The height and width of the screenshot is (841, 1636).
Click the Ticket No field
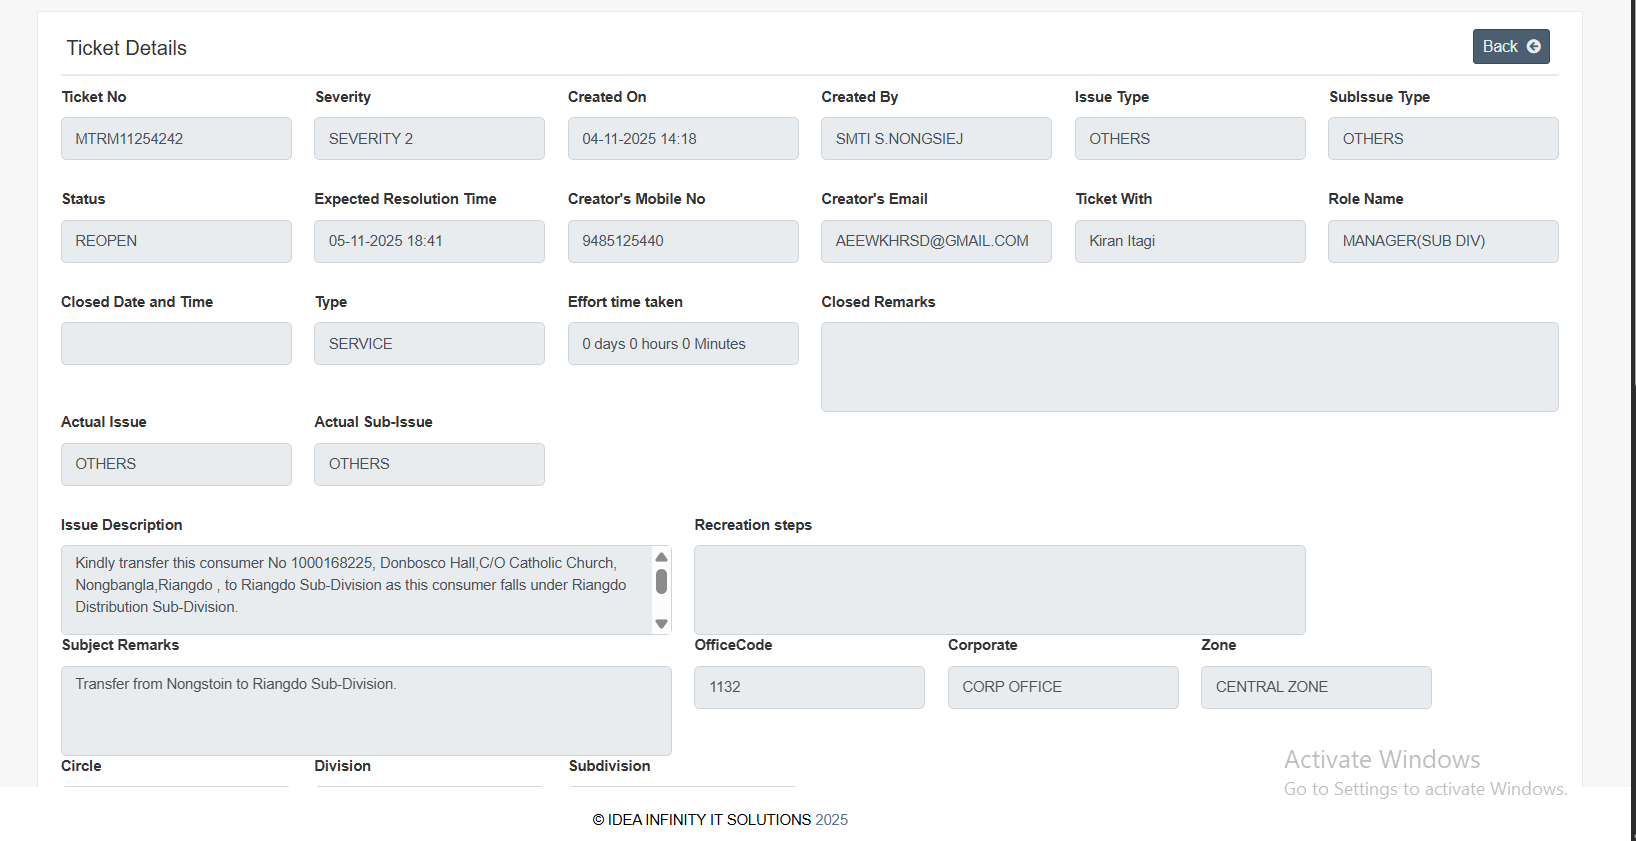[176, 139]
